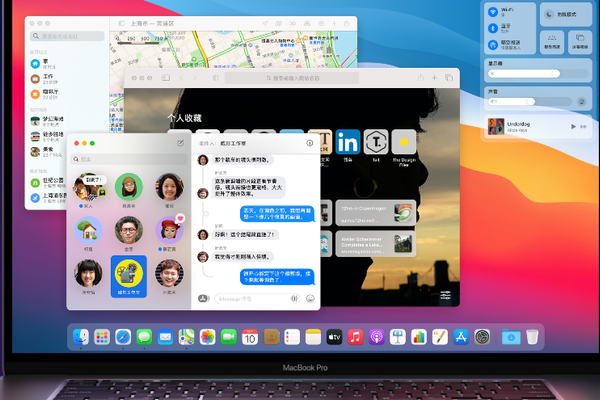Toggle AirDrop in Control Center

[x=493, y=45]
